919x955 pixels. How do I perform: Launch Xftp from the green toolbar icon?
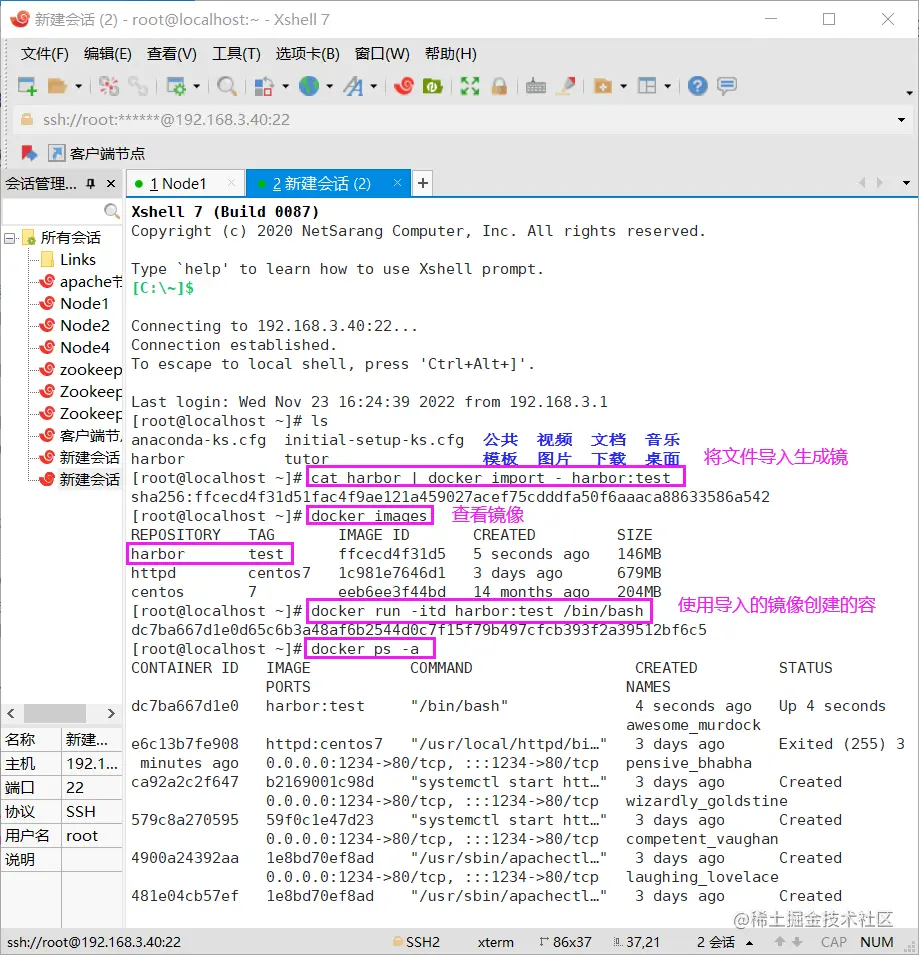click(x=432, y=86)
